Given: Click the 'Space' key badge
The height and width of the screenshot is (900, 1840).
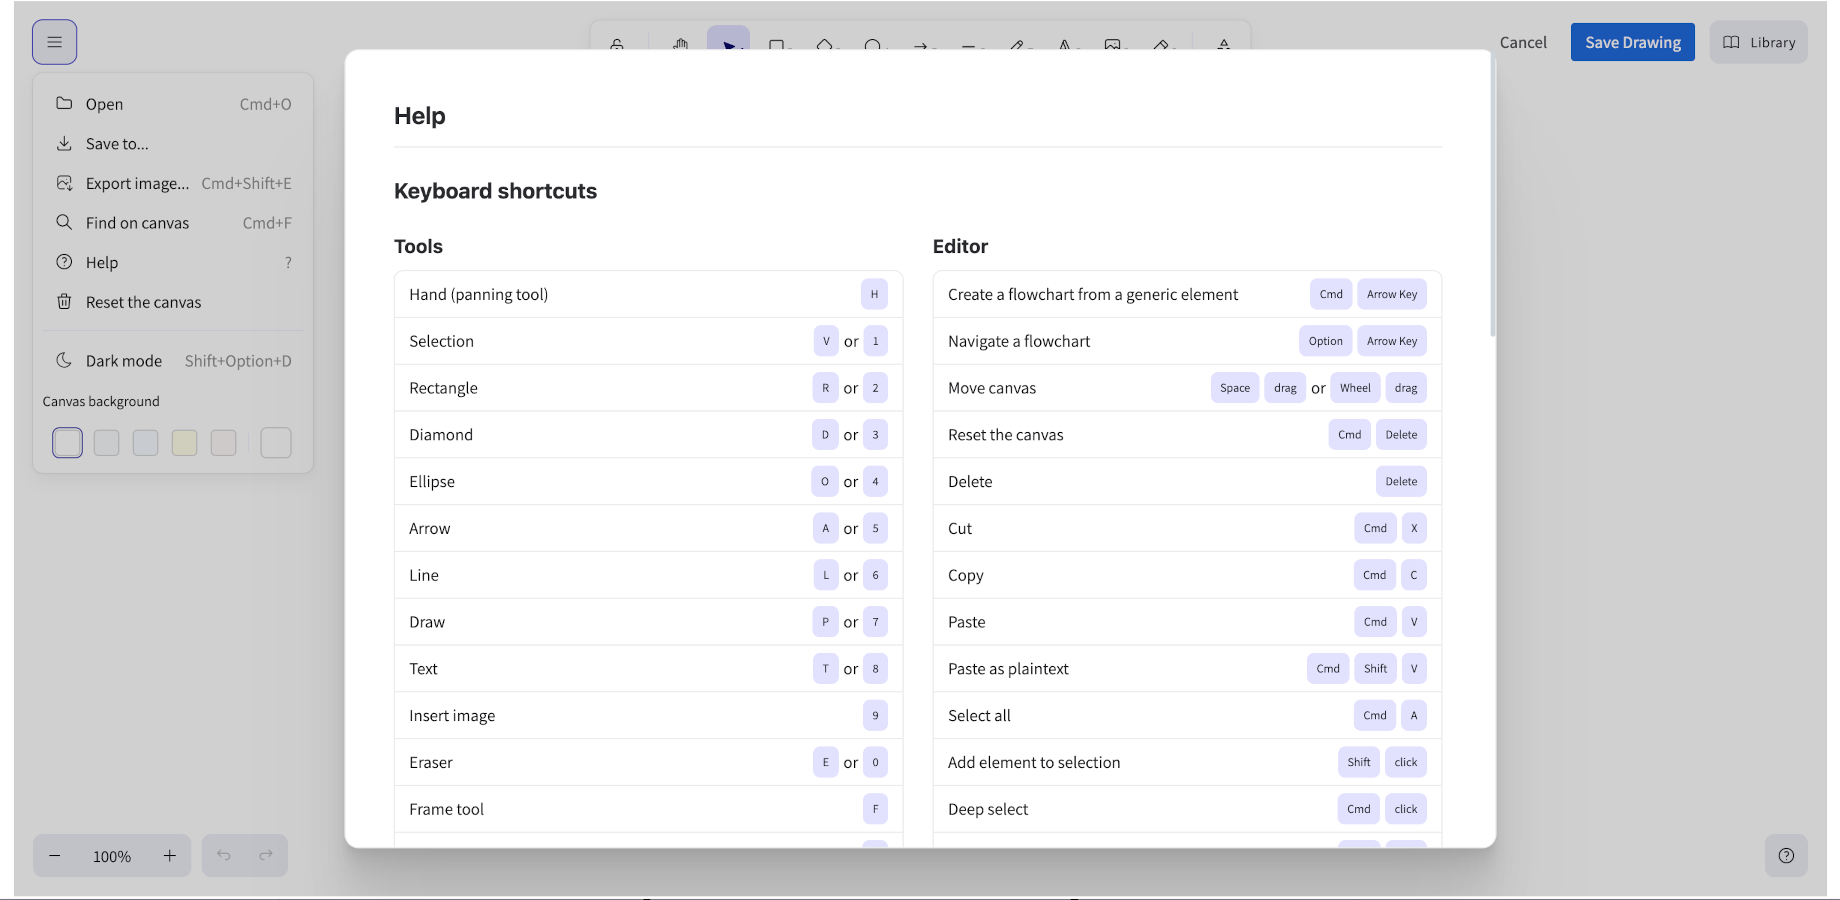Looking at the screenshot, I should [1235, 388].
